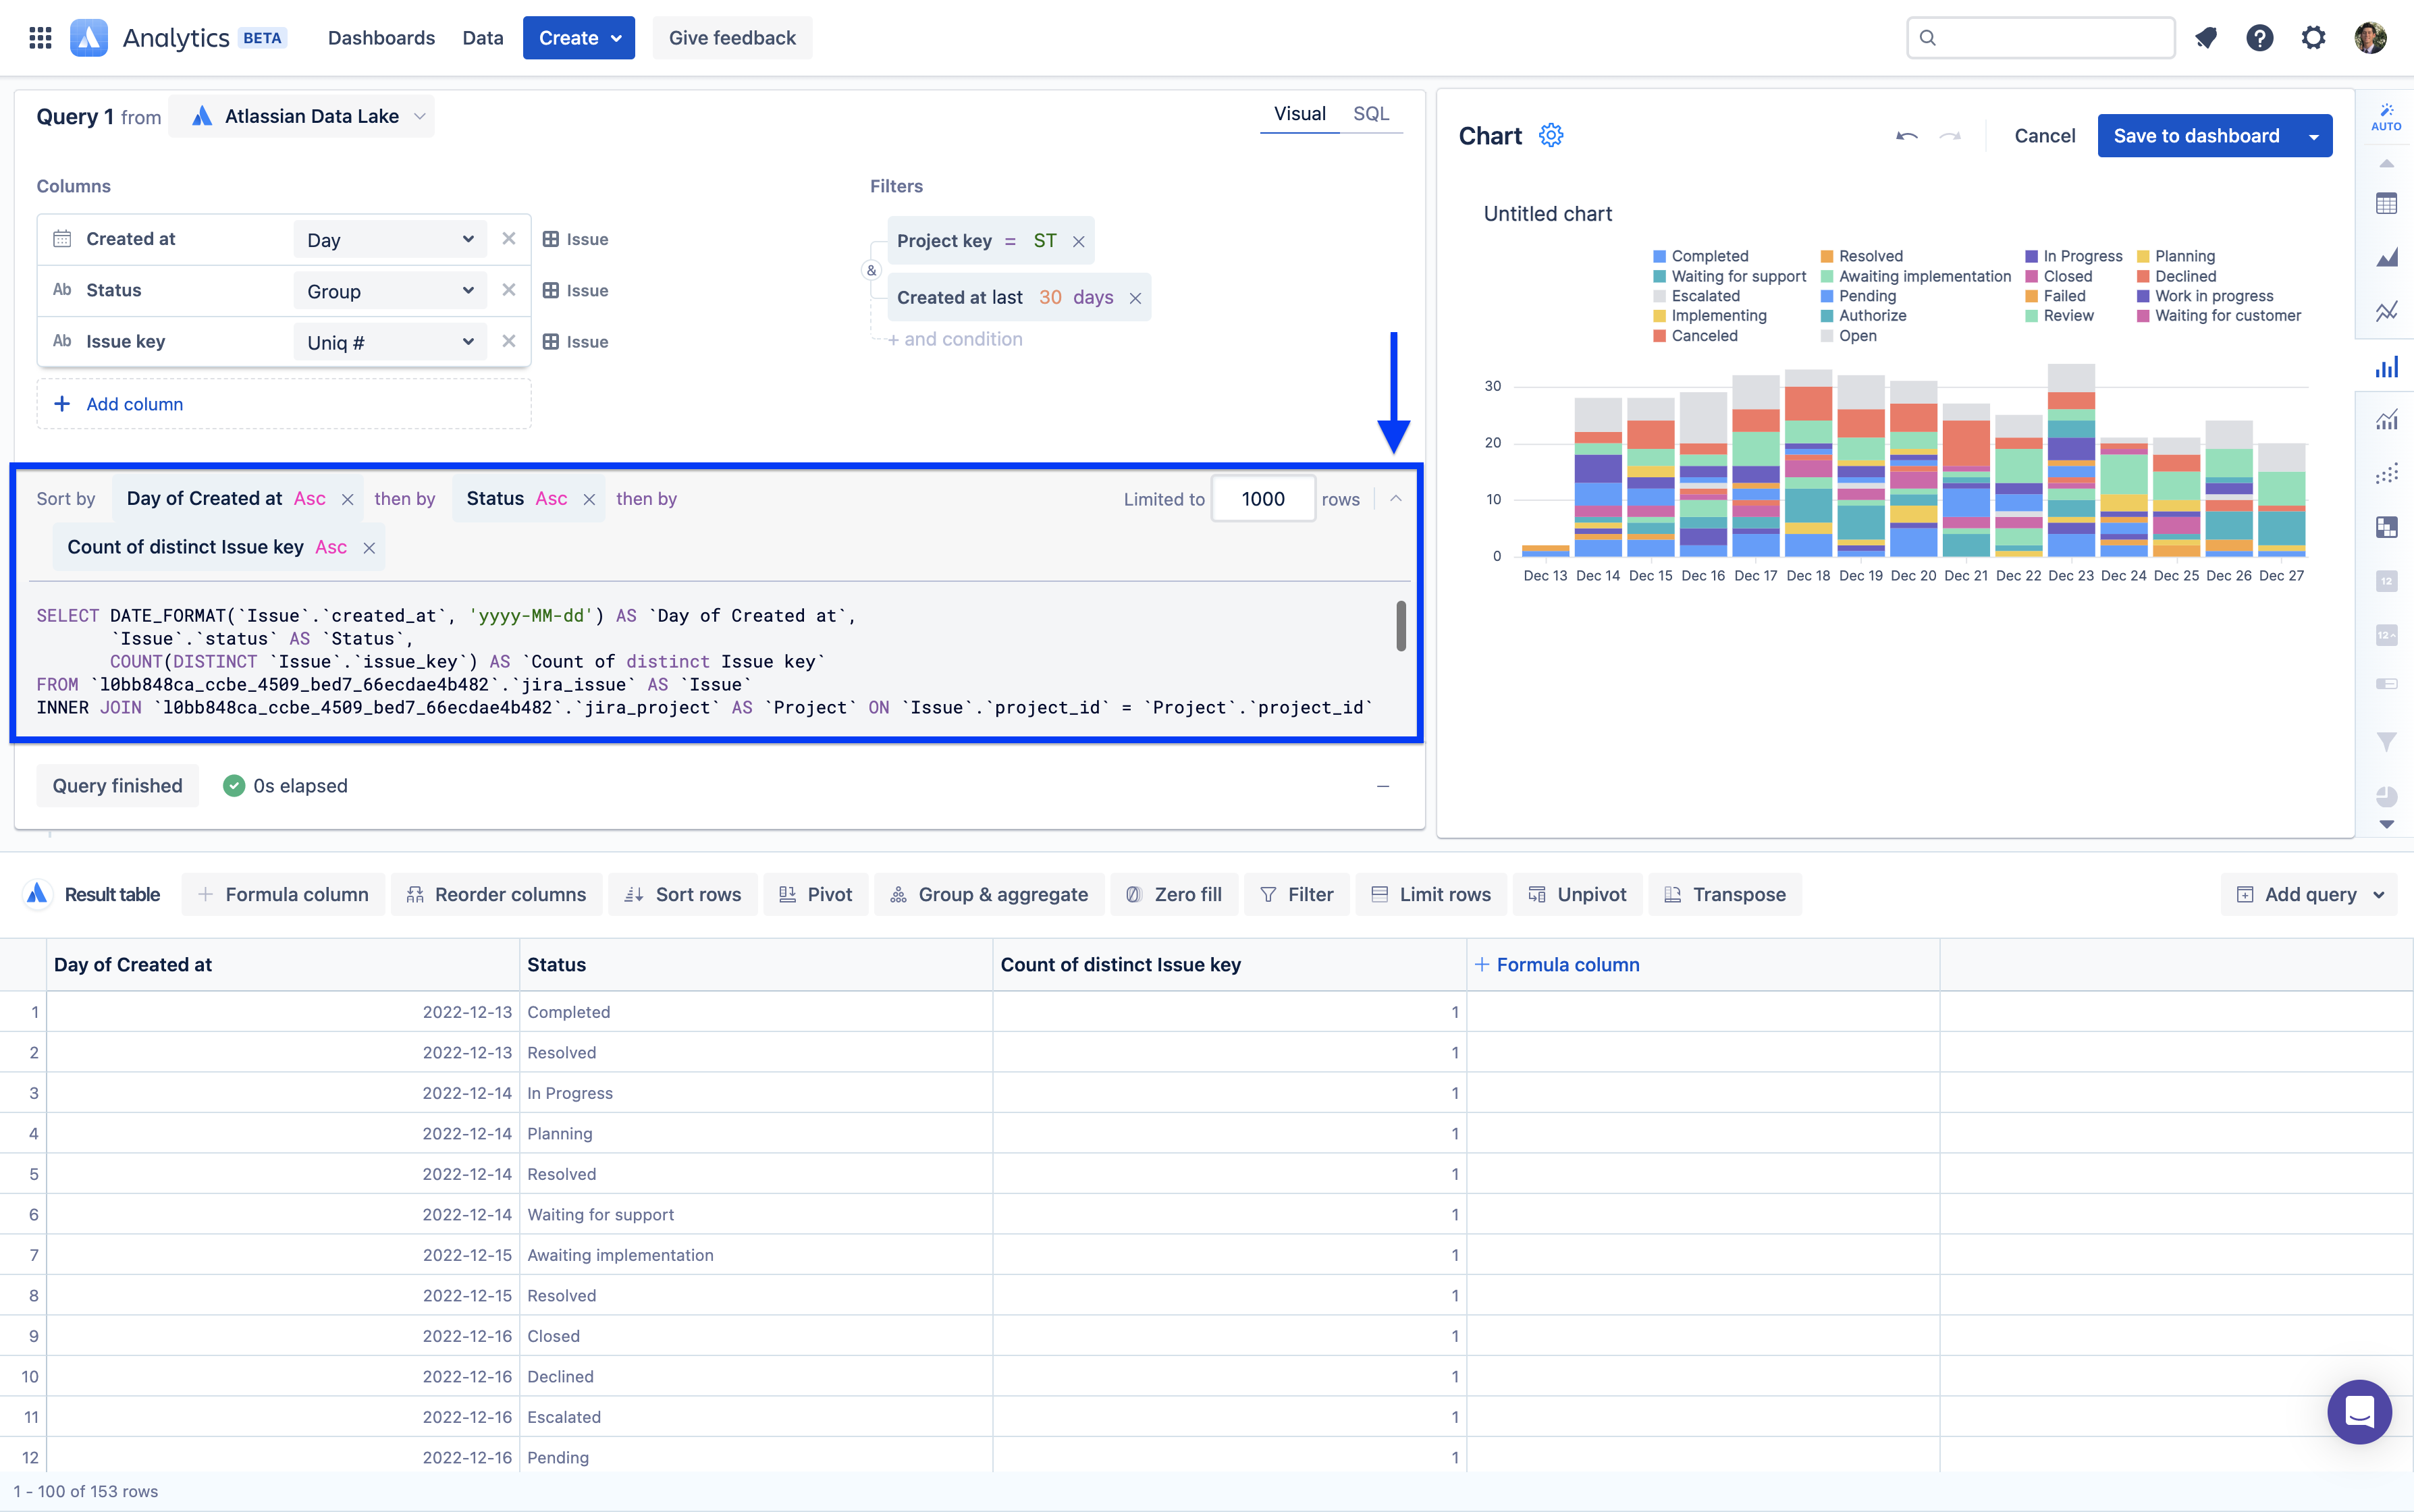Toggle Status sort Asc direction

(x=551, y=499)
